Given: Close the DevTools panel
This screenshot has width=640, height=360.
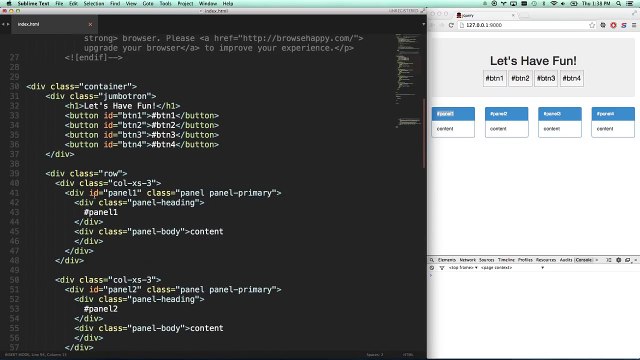Looking at the screenshot, I should point(636,260).
